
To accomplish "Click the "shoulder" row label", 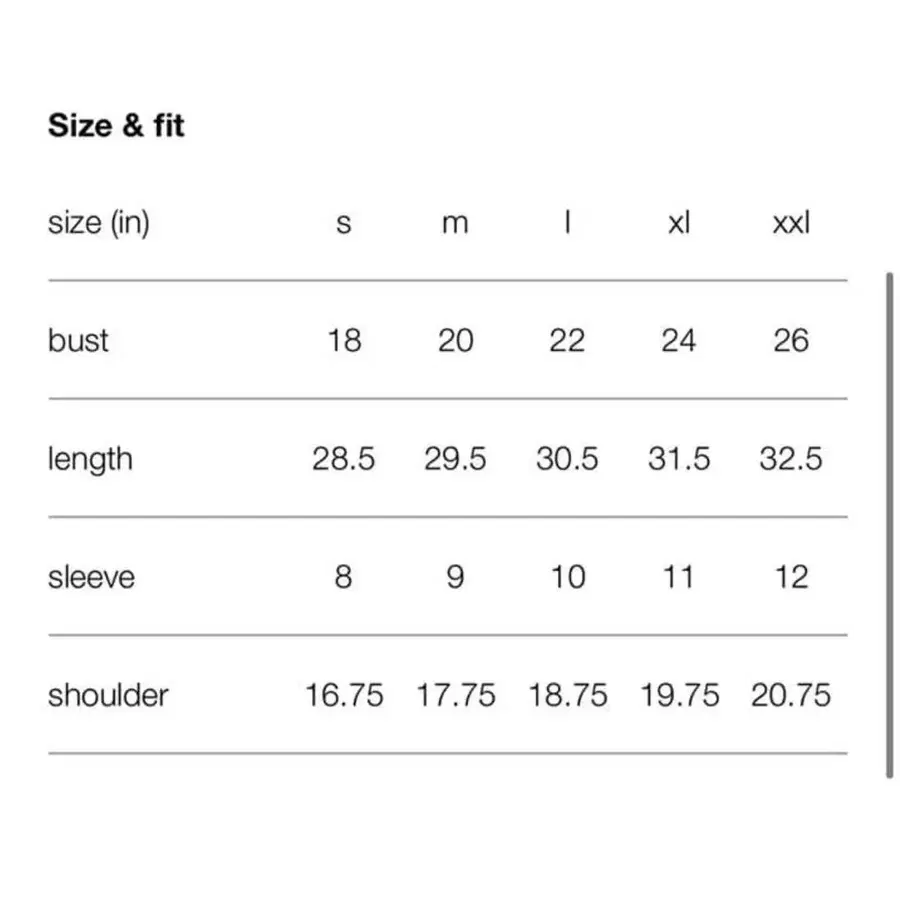I will click(x=108, y=695).
